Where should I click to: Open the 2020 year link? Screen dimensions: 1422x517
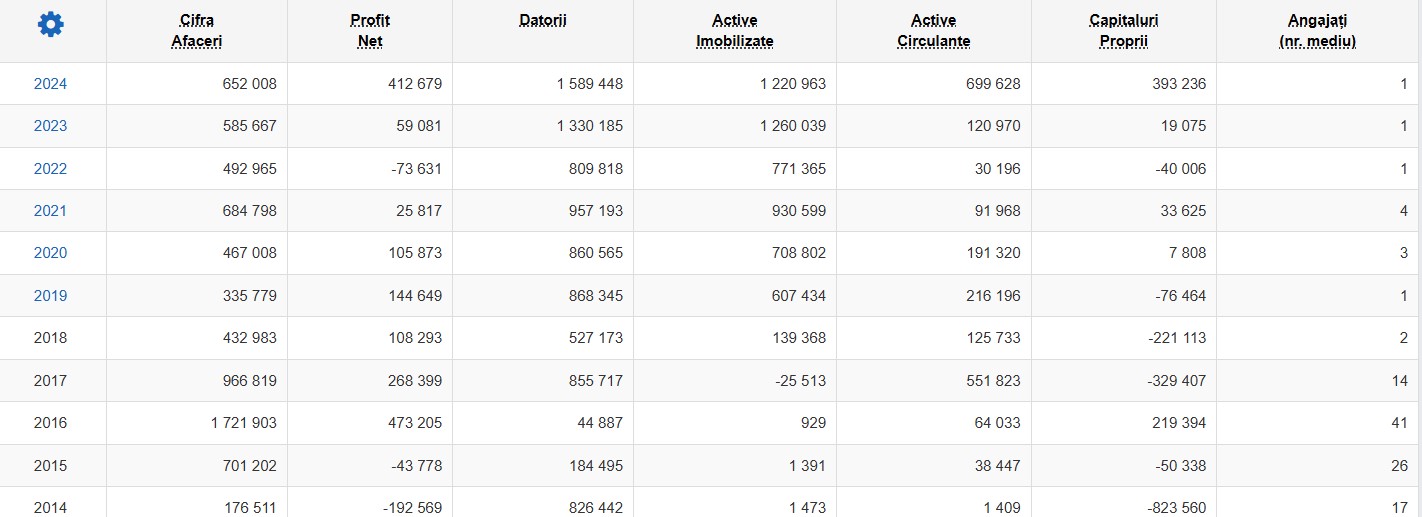(x=51, y=253)
